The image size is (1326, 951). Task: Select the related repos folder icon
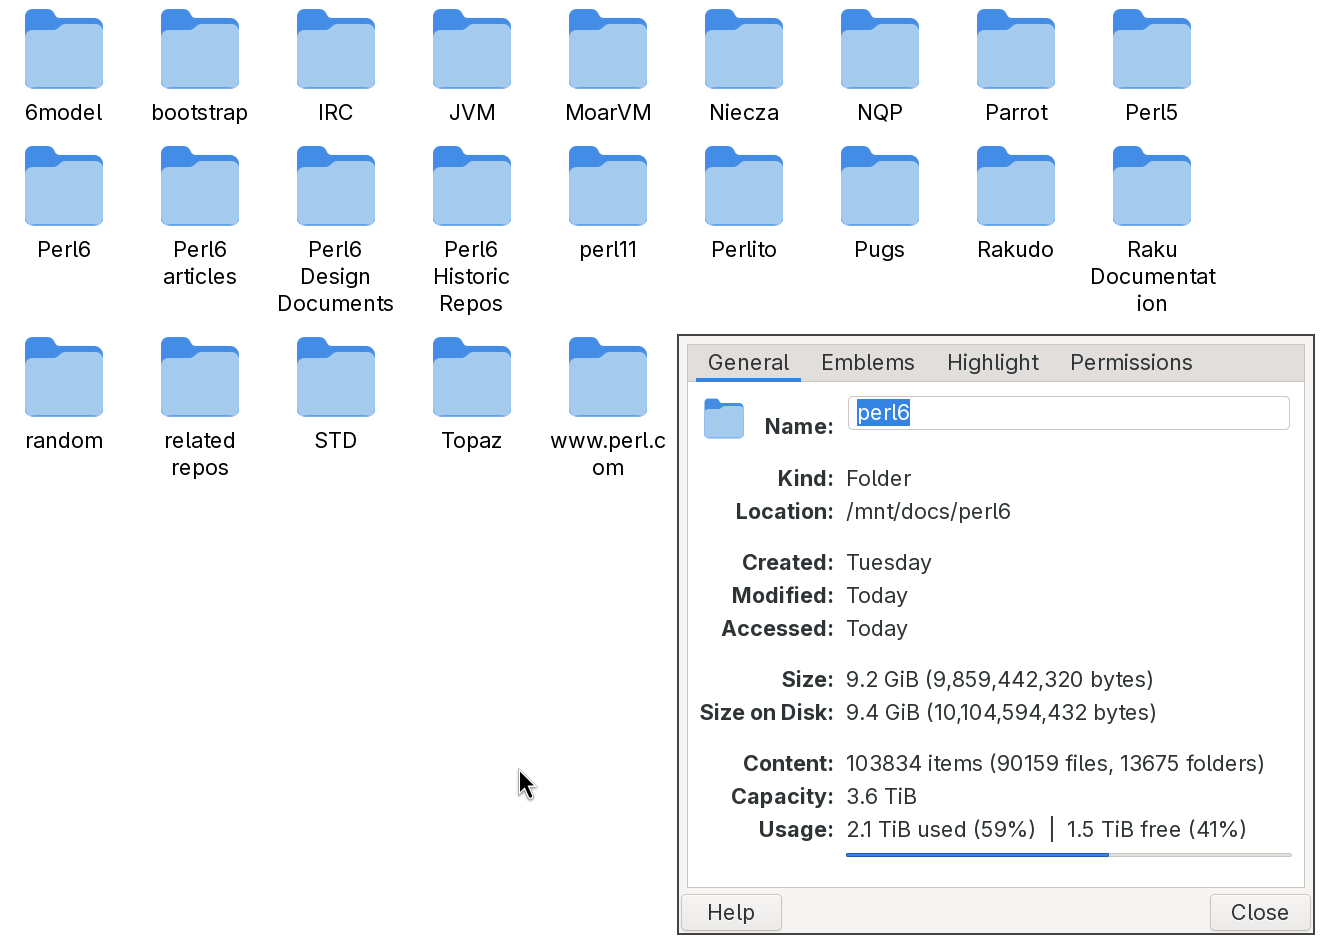[x=200, y=377]
